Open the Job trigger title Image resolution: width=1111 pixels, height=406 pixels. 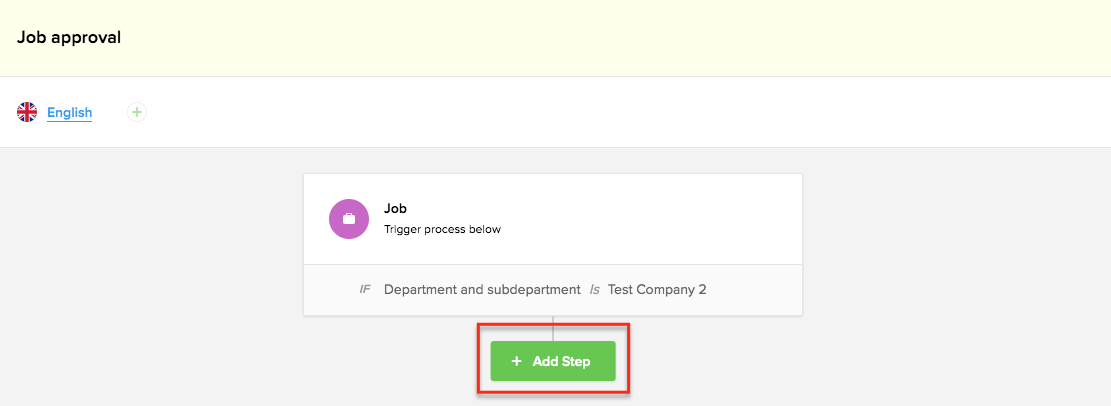point(395,209)
